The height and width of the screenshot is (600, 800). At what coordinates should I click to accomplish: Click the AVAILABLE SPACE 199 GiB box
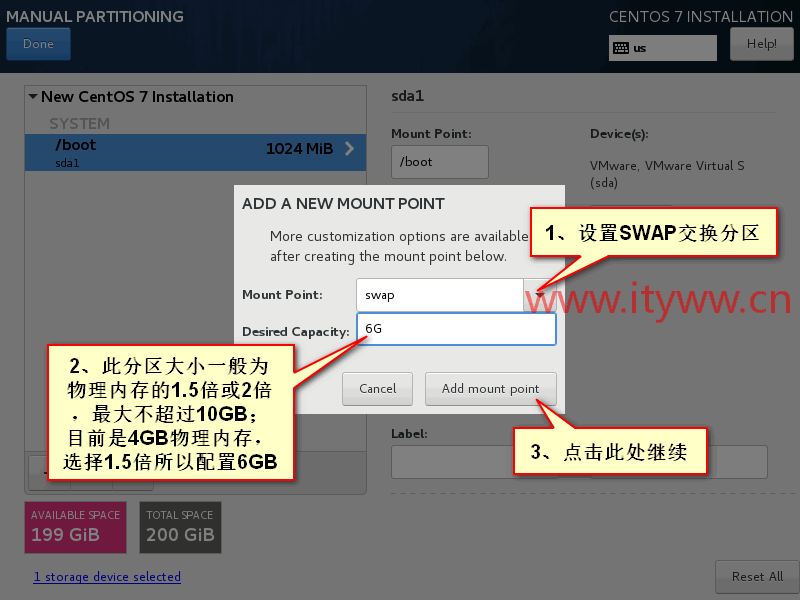pos(76,527)
